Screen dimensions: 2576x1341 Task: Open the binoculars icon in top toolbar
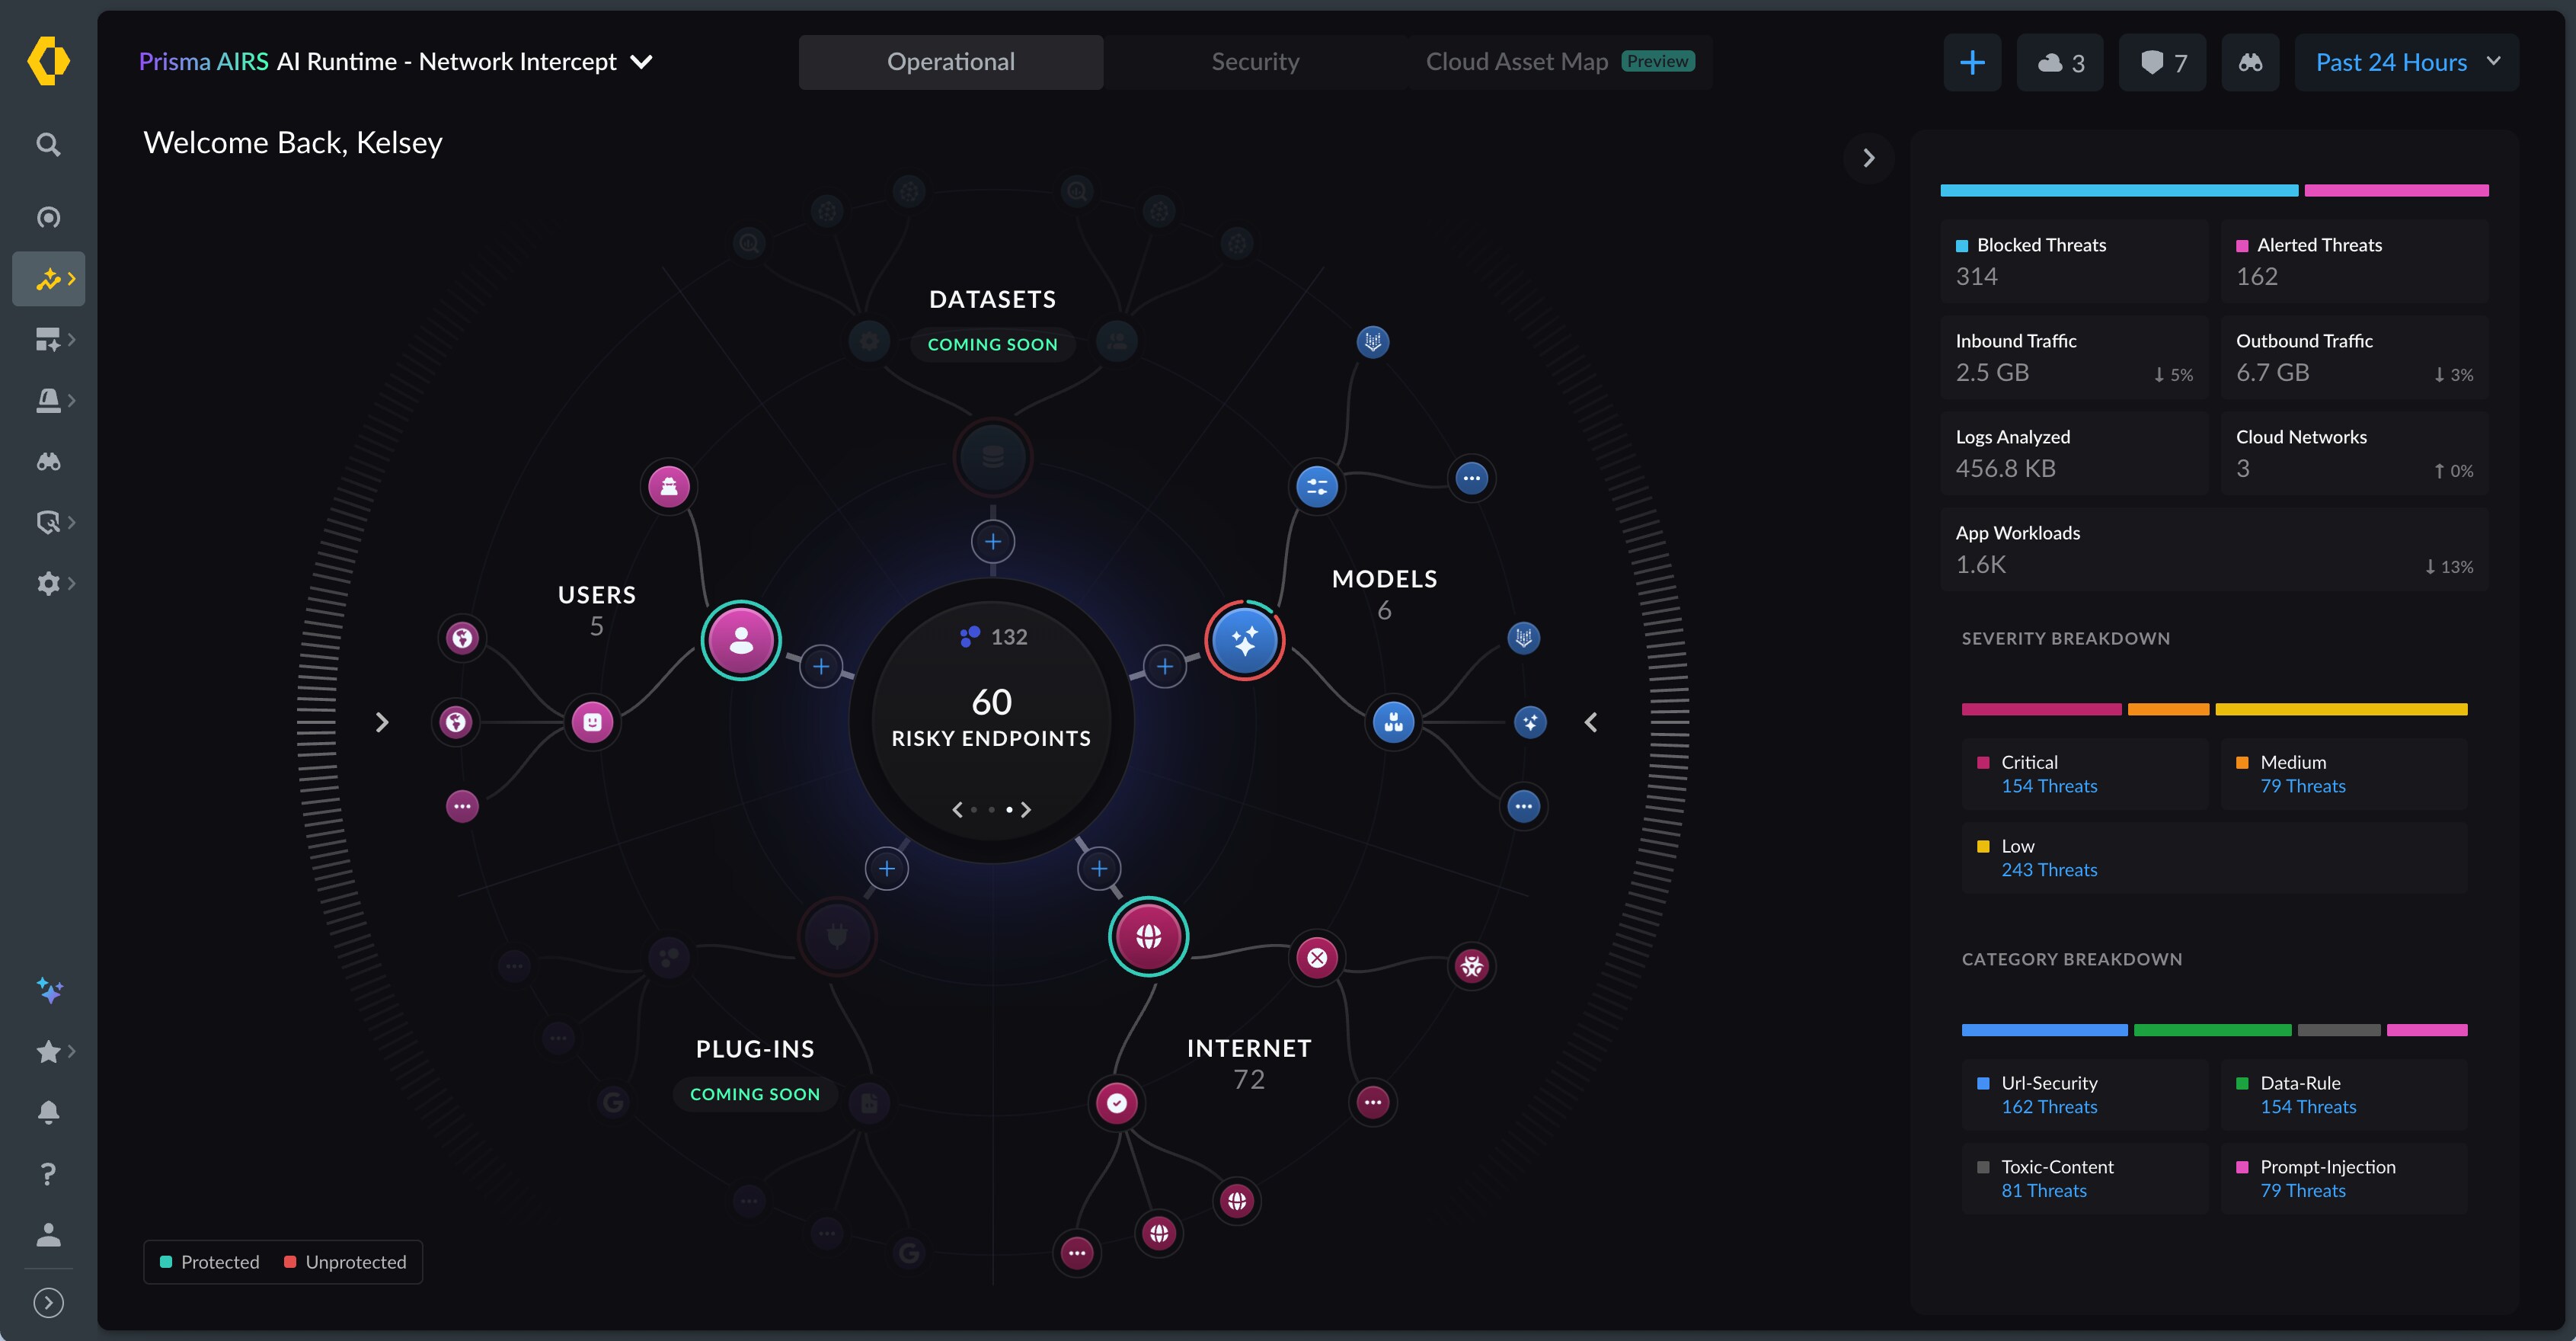tap(2249, 63)
